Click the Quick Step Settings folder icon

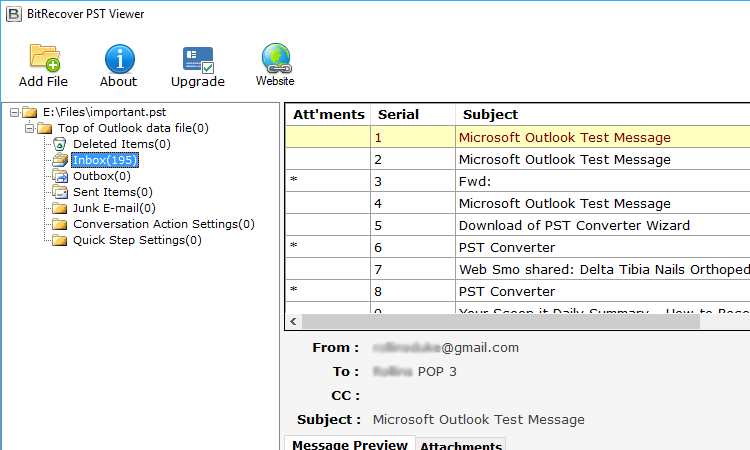(60, 240)
